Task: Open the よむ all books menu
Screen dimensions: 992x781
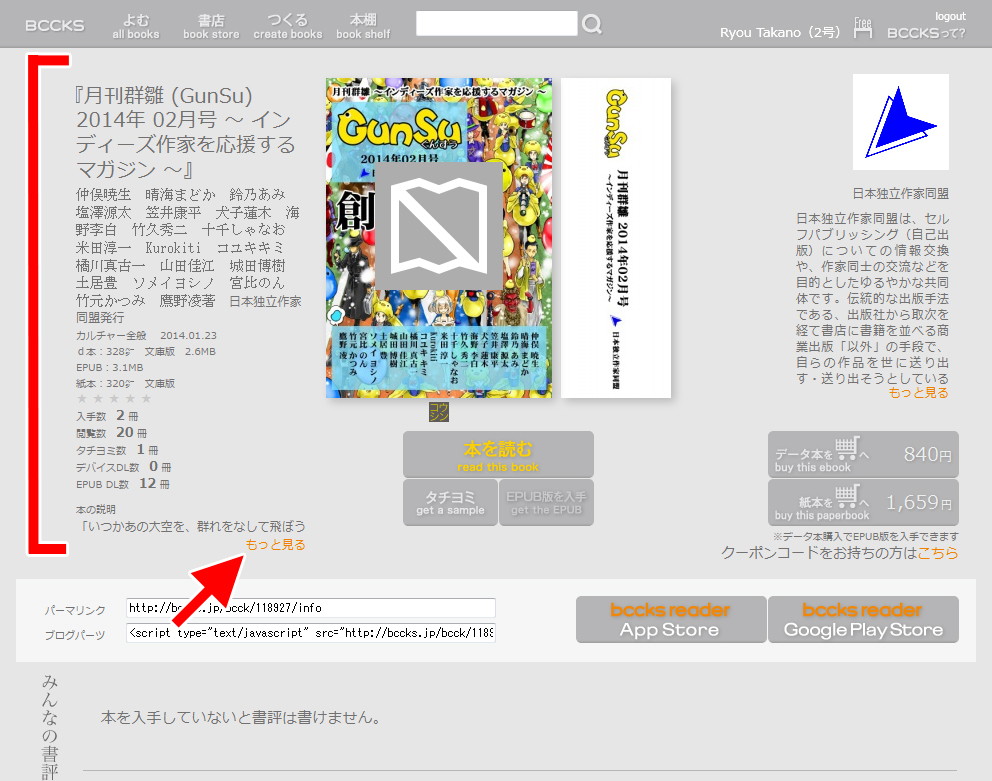Action: [x=136, y=27]
